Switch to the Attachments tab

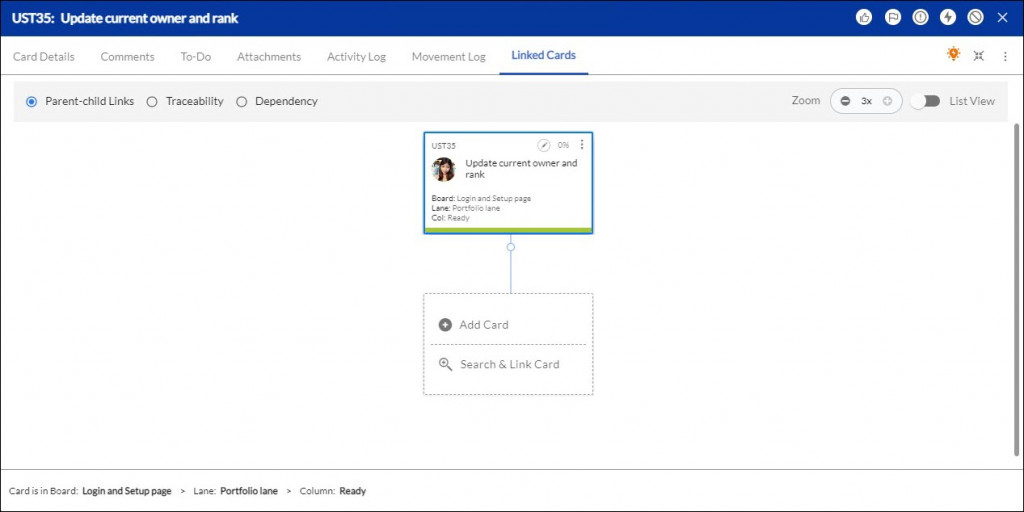(x=269, y=57)
